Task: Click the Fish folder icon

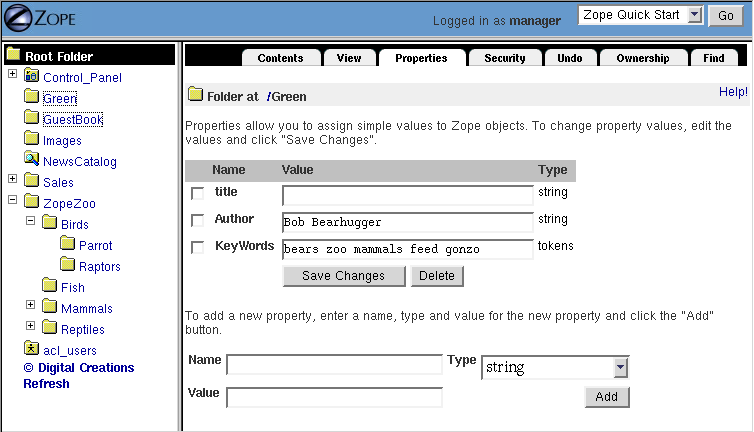Action: [x=49, y=287]
